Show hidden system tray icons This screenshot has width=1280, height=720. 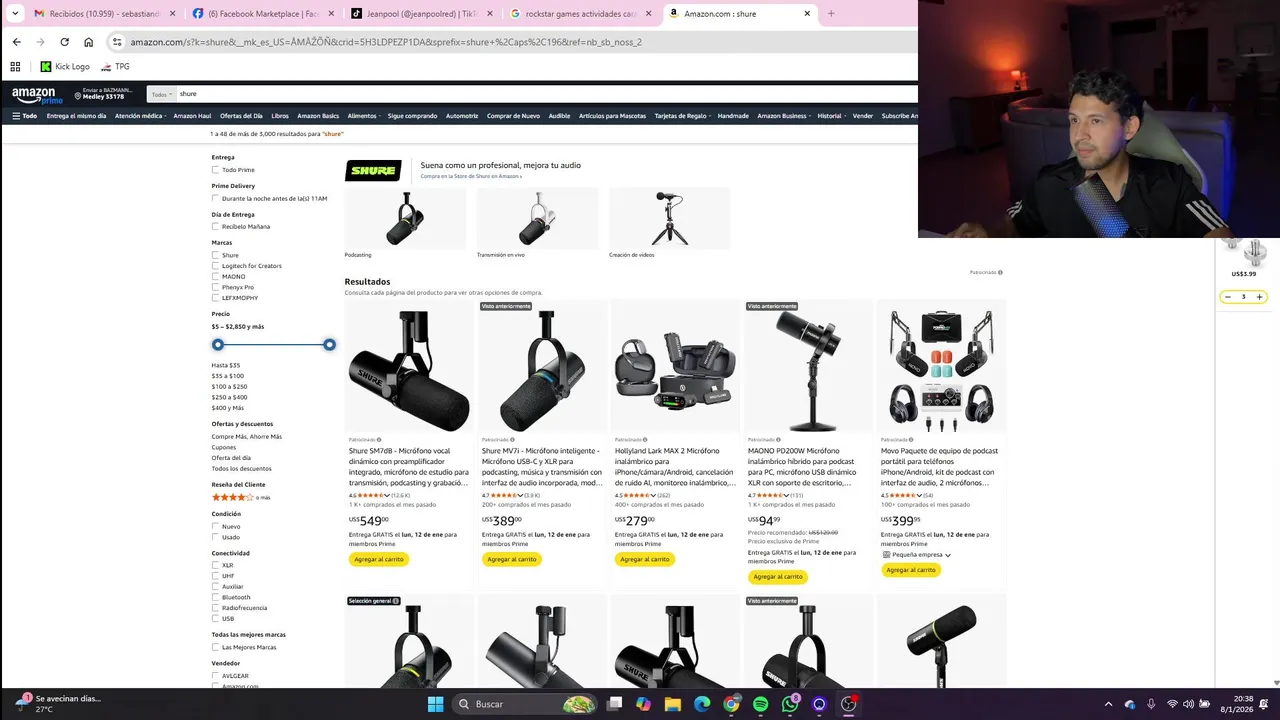1108,704
